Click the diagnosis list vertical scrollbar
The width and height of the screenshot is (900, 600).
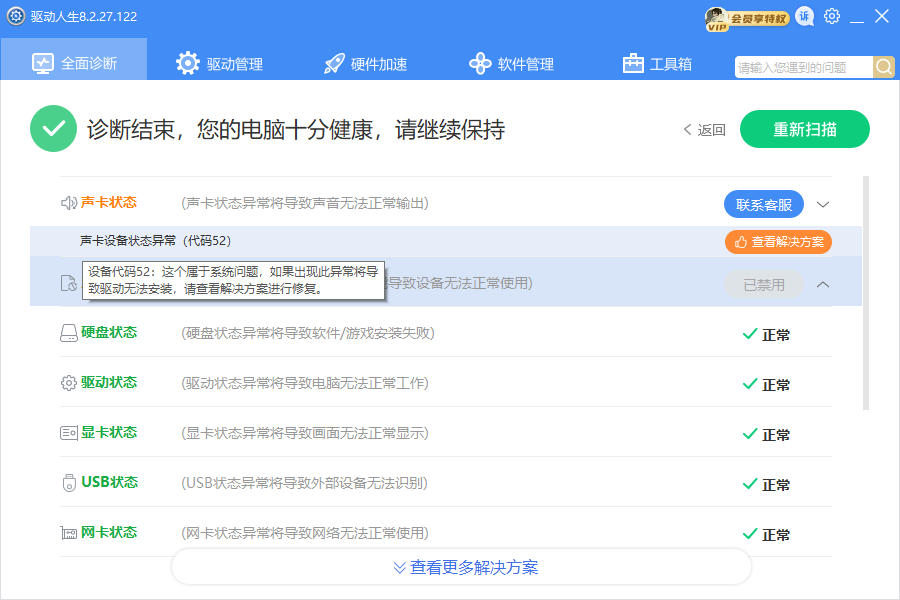pos(866,293)
